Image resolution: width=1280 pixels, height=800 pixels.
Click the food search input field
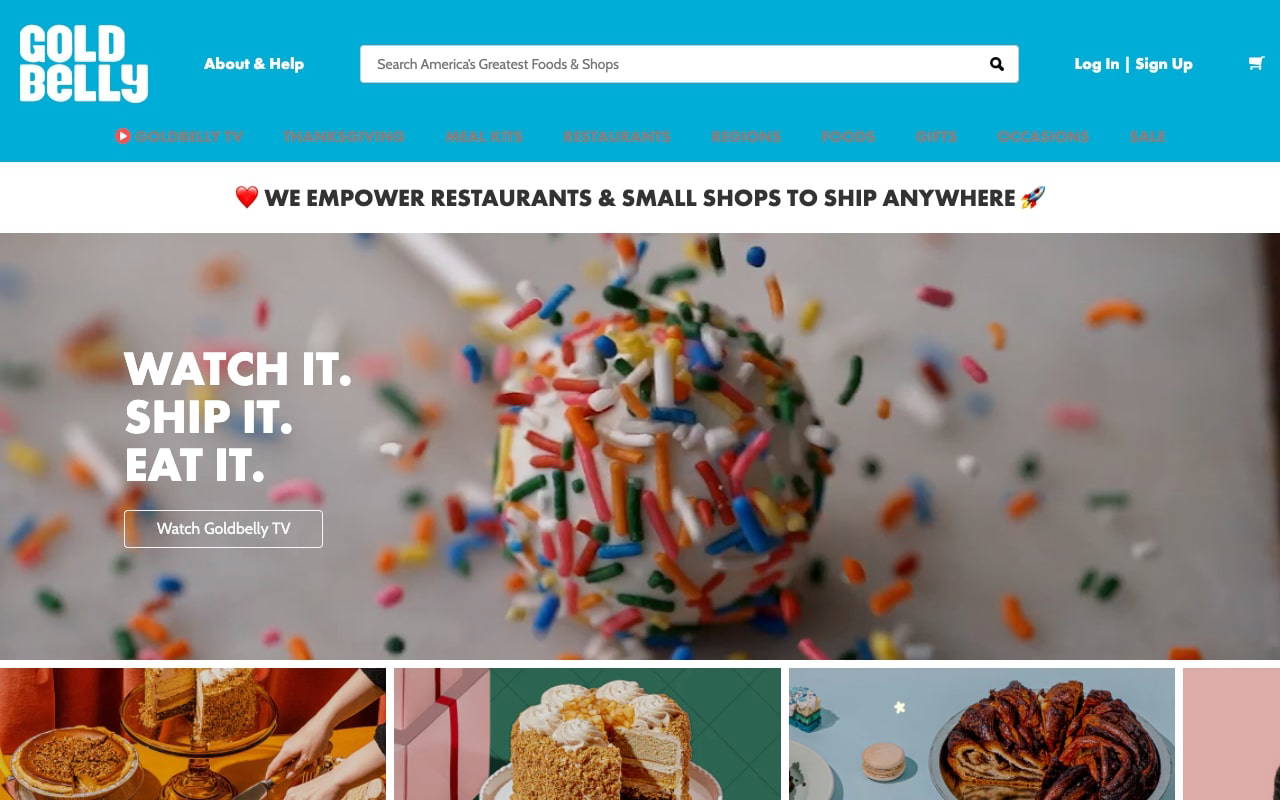[689, 64]
